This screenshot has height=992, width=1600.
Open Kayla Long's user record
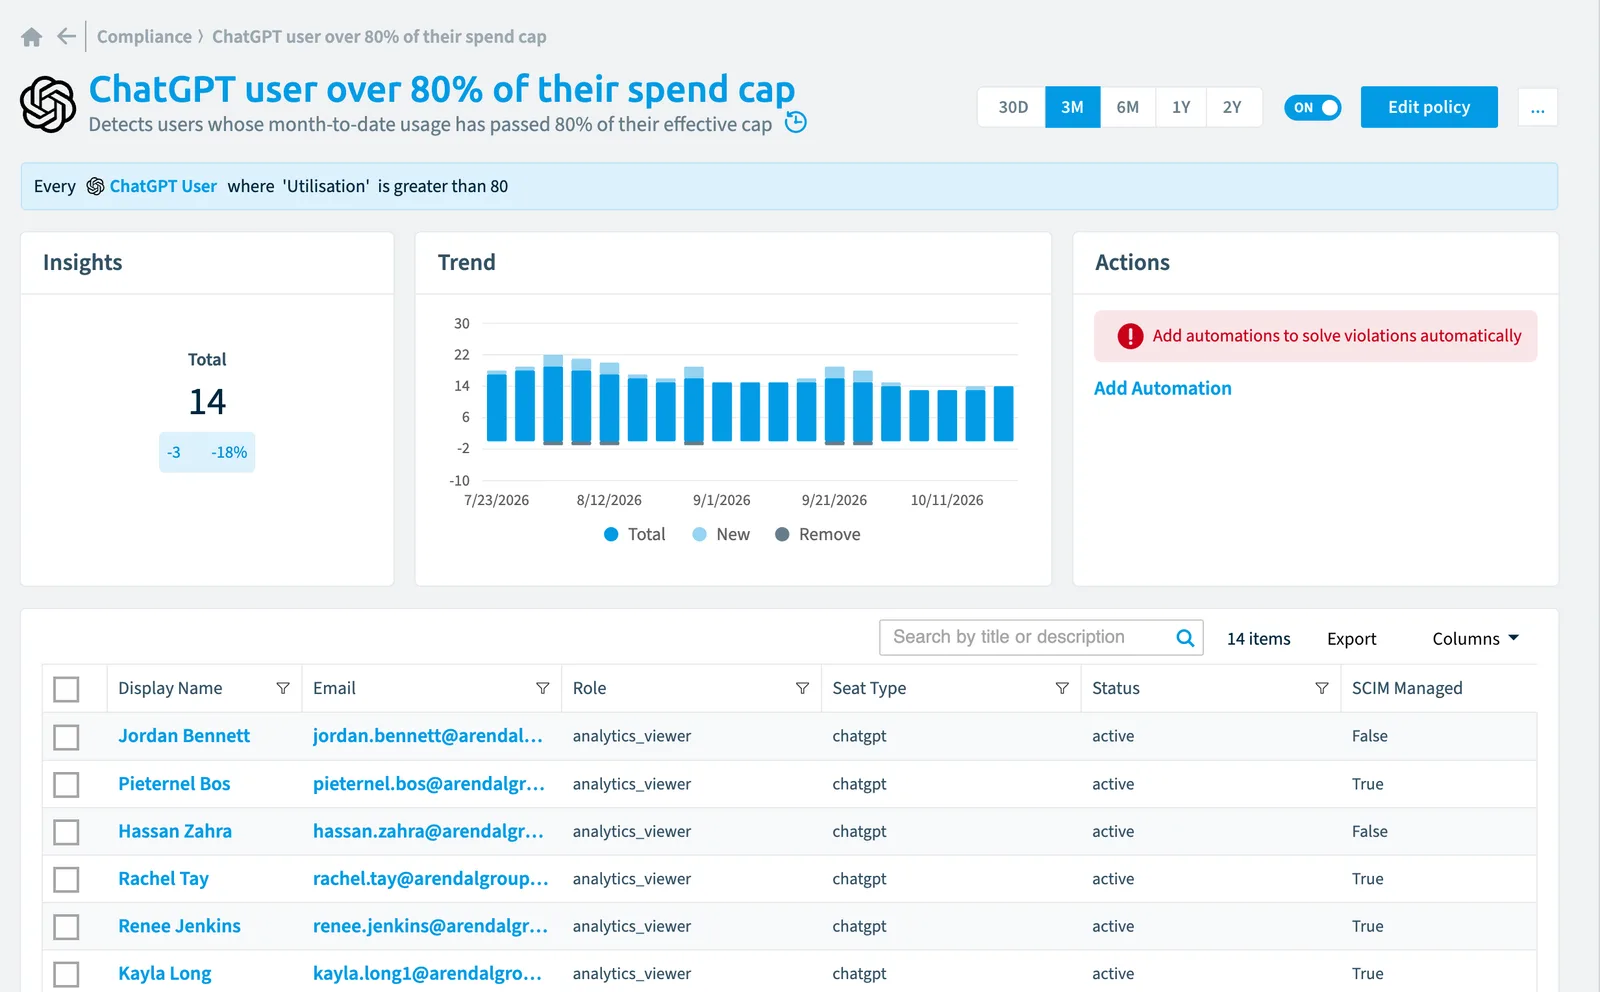pyautogui.click(x=165, y=974)
